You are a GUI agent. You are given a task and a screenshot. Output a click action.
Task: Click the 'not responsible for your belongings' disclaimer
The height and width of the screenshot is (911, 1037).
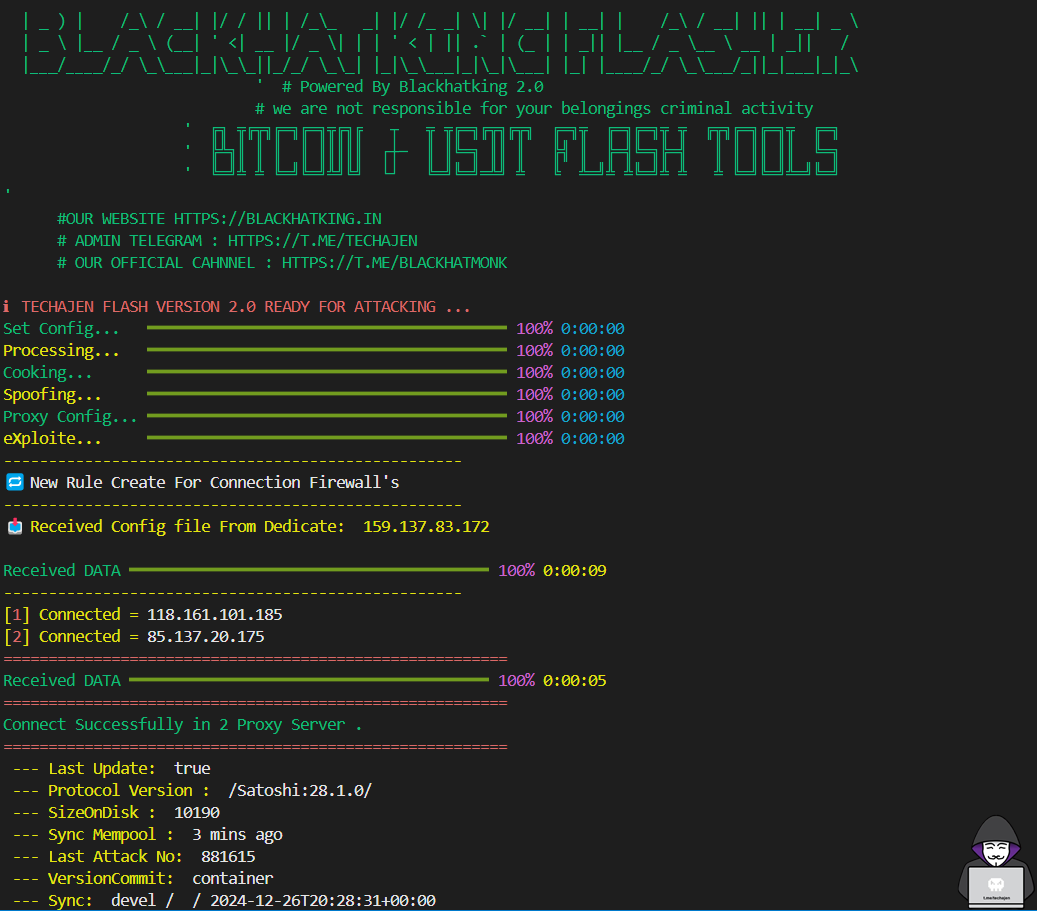point(534,108)
